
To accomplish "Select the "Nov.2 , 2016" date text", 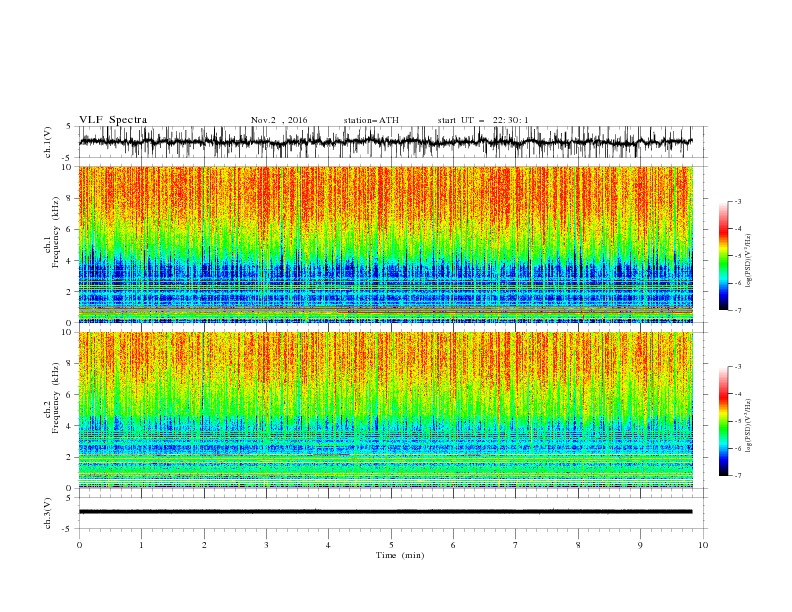I will (279, 120).
